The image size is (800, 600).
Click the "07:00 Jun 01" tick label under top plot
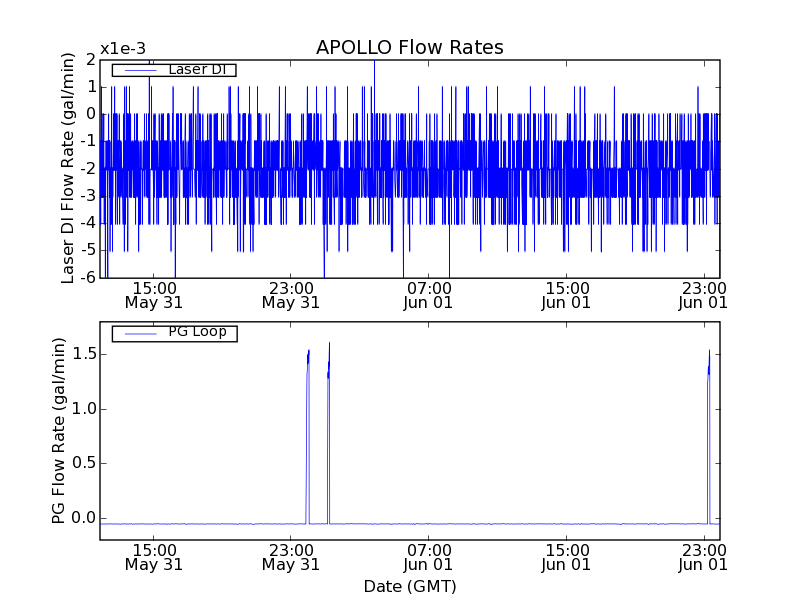coord(428,294)
